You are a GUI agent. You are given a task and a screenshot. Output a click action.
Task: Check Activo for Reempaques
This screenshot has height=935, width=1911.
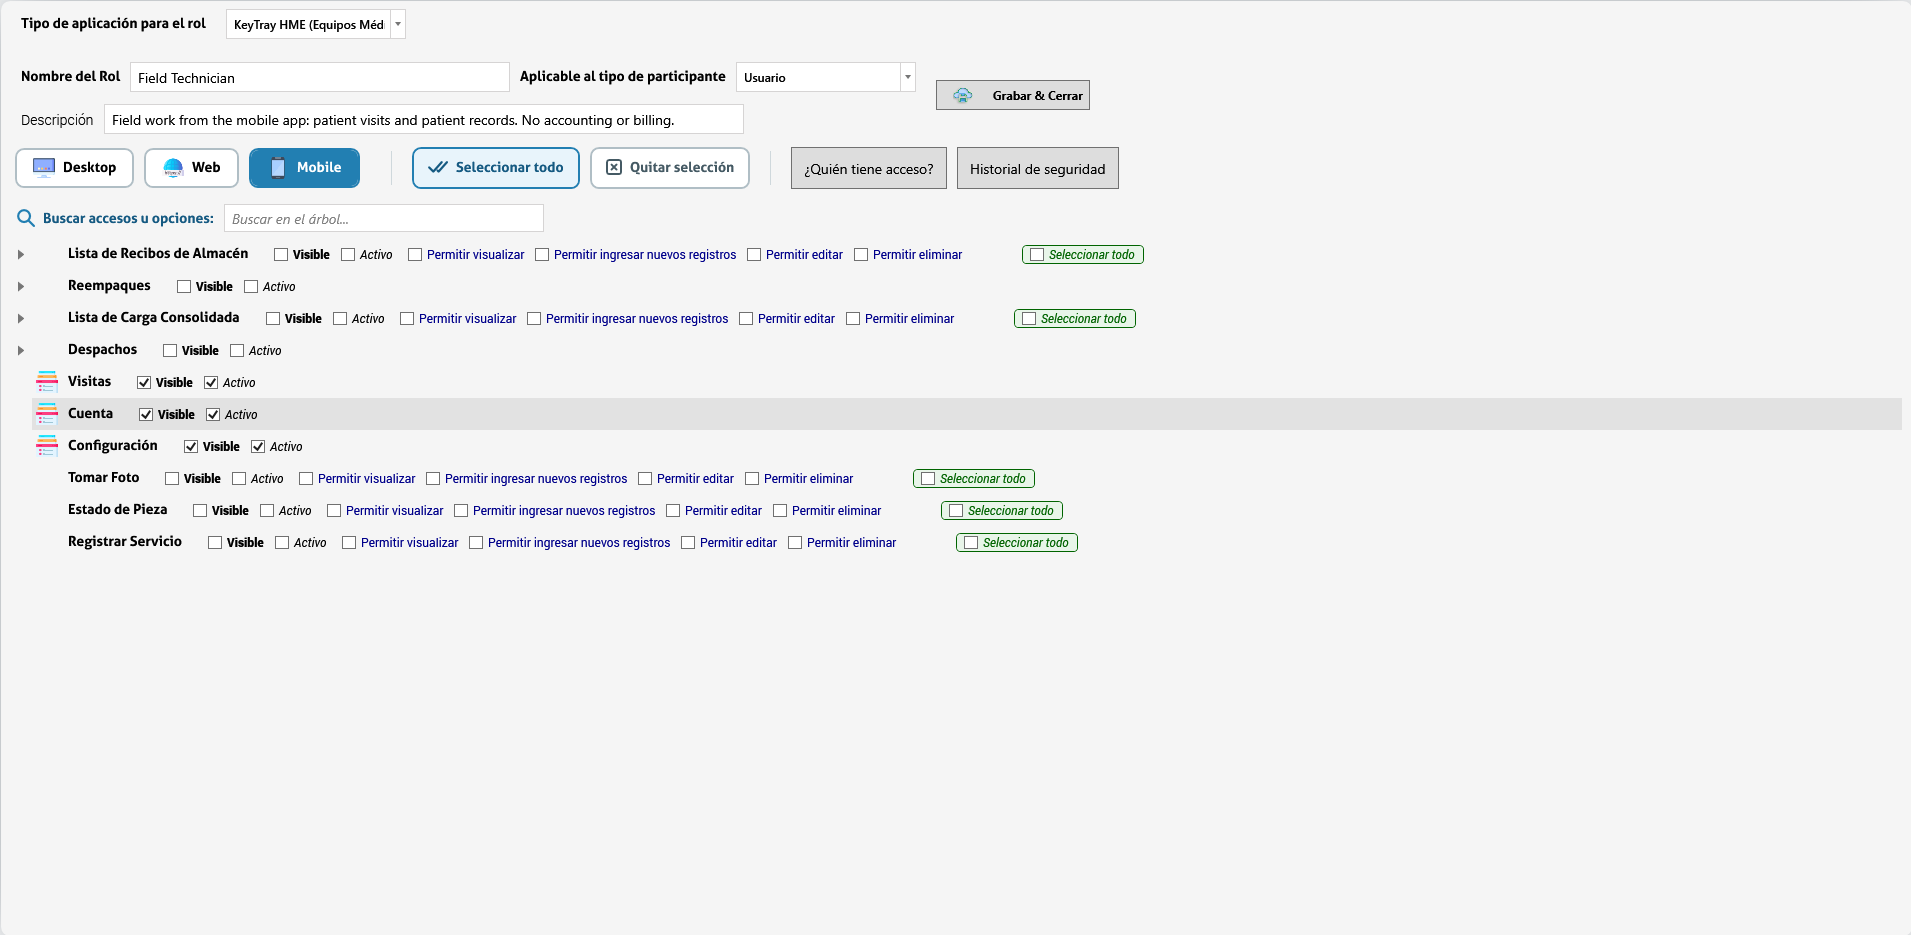(x=251, y=286)
